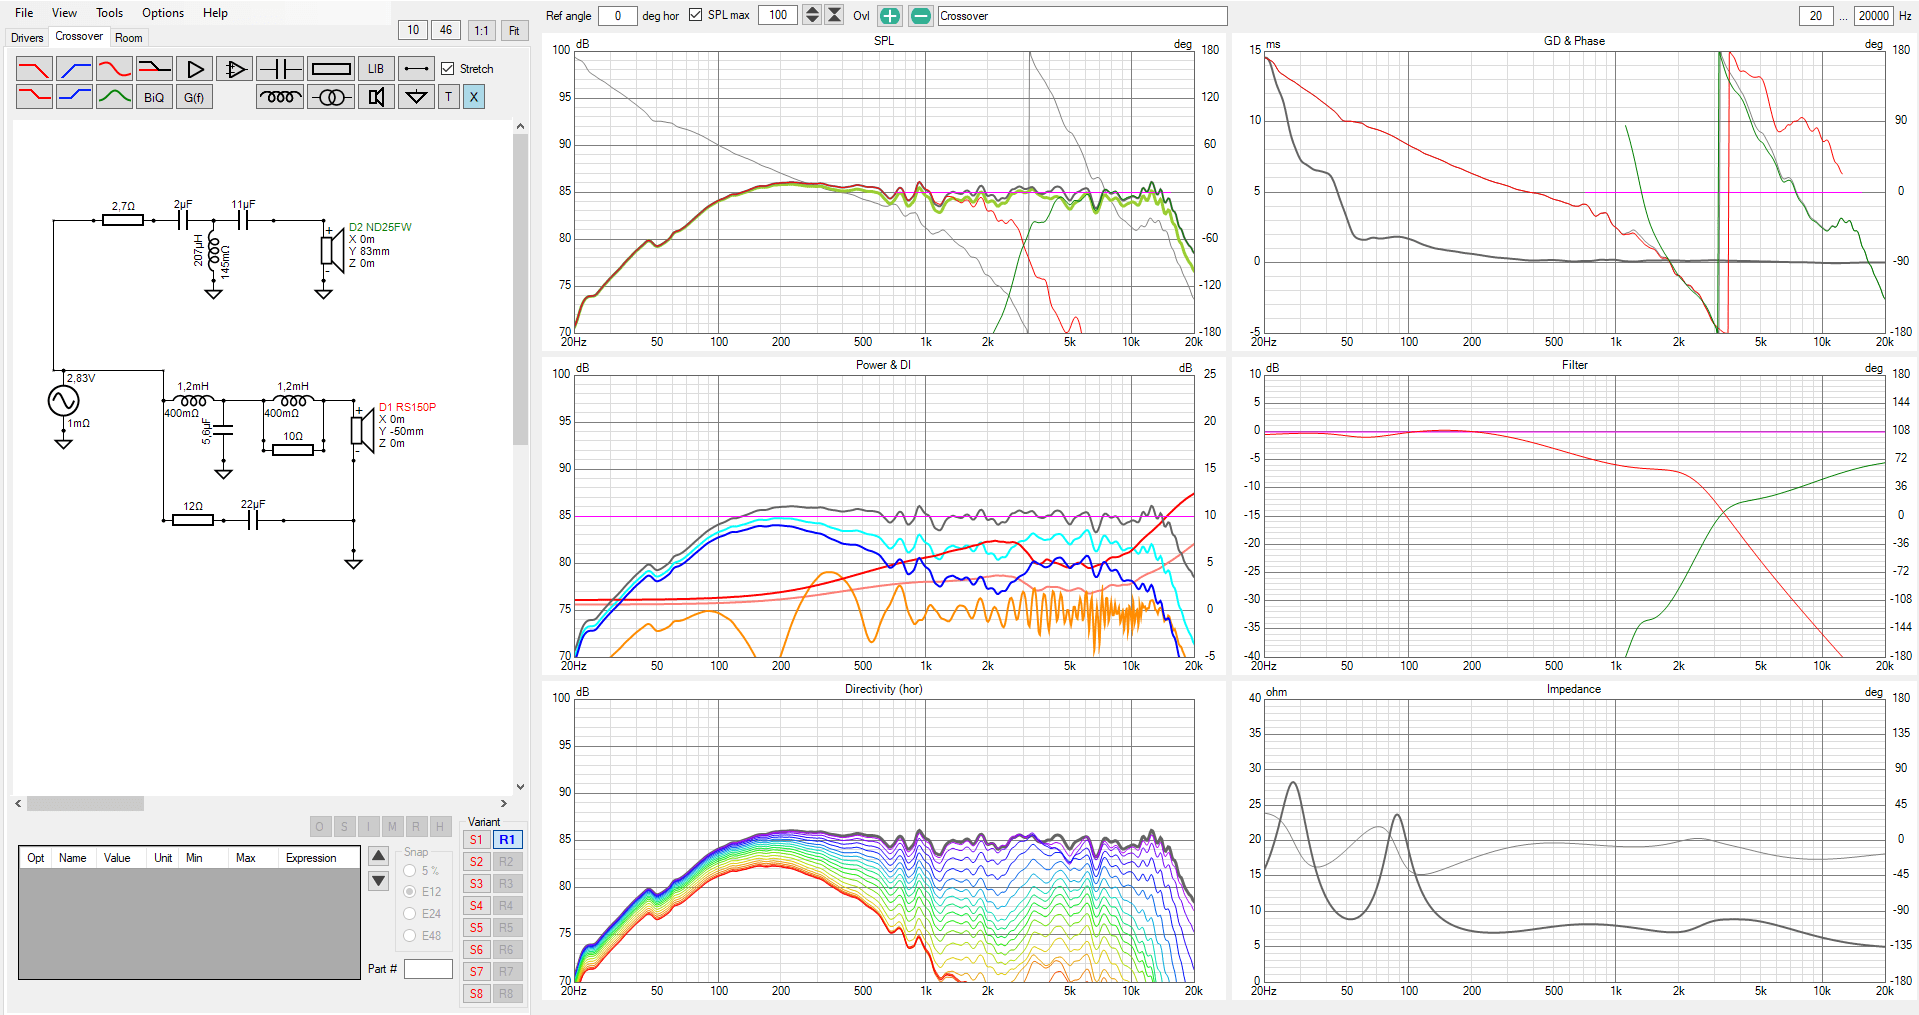1919x1015 pixels.
Task: Increase SPL max with stepper up arrow
Action: [812, 10]
